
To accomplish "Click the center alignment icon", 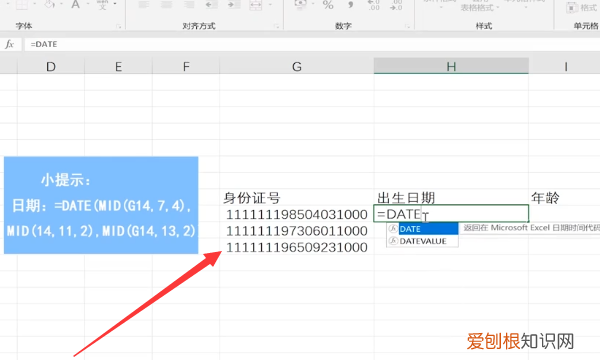I will (166, 5).
